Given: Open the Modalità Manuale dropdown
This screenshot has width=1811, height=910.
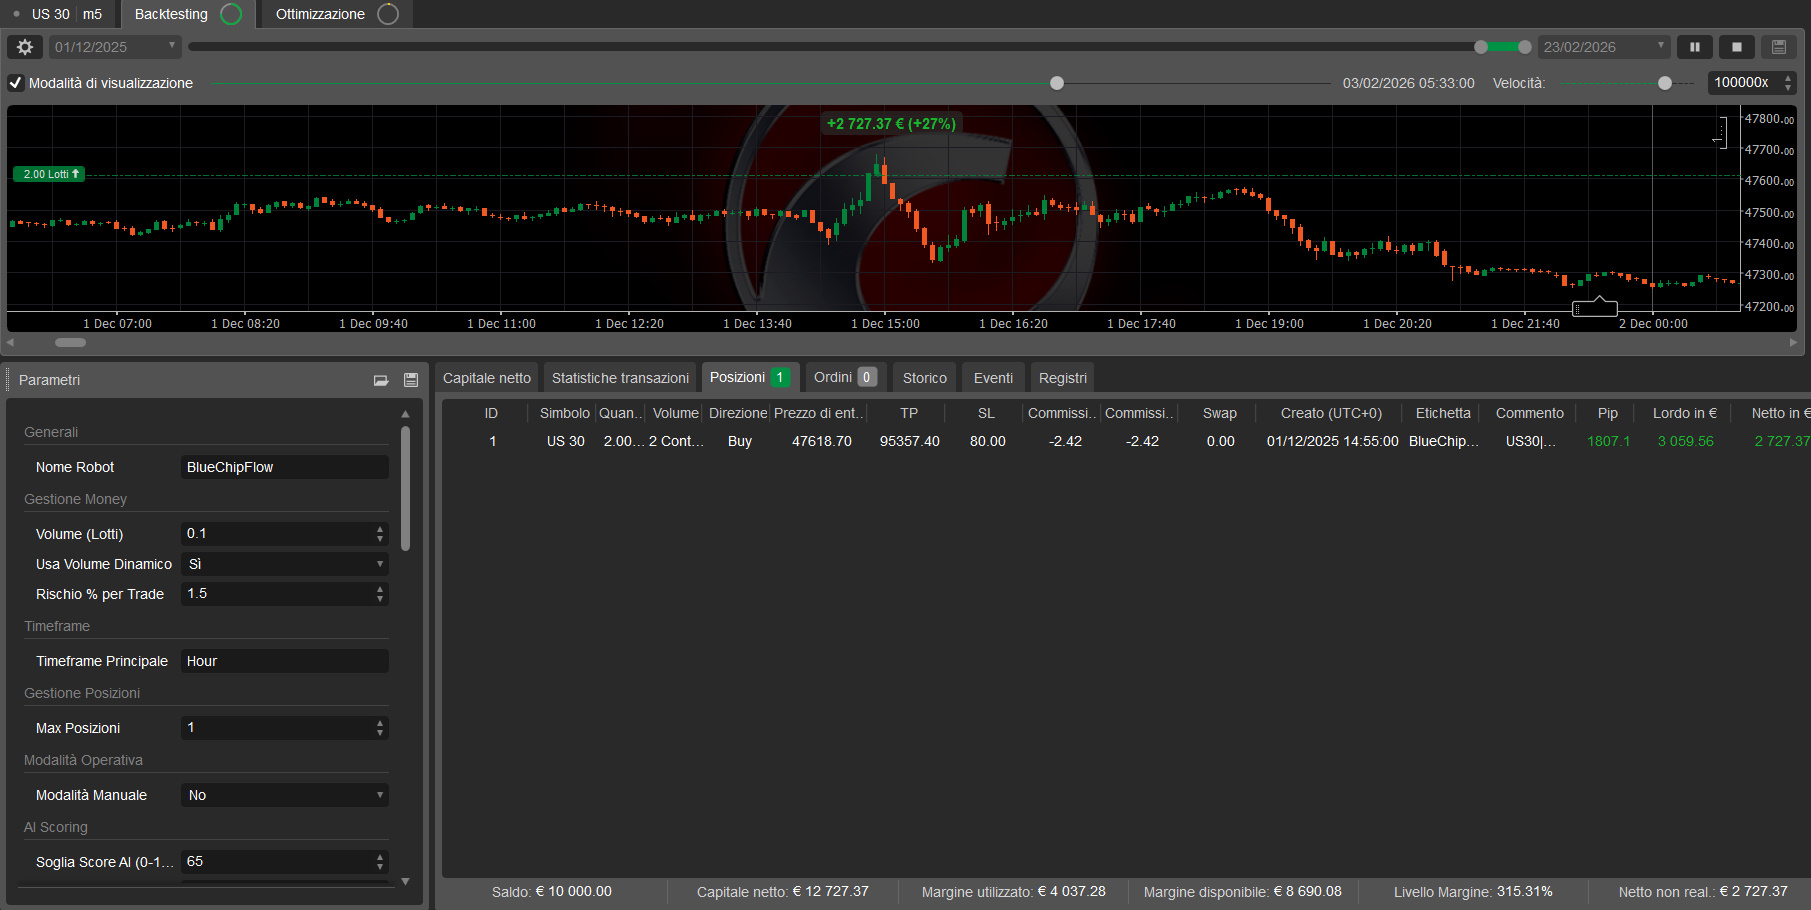Looking at the screenshot, I should tap(380, 794).
